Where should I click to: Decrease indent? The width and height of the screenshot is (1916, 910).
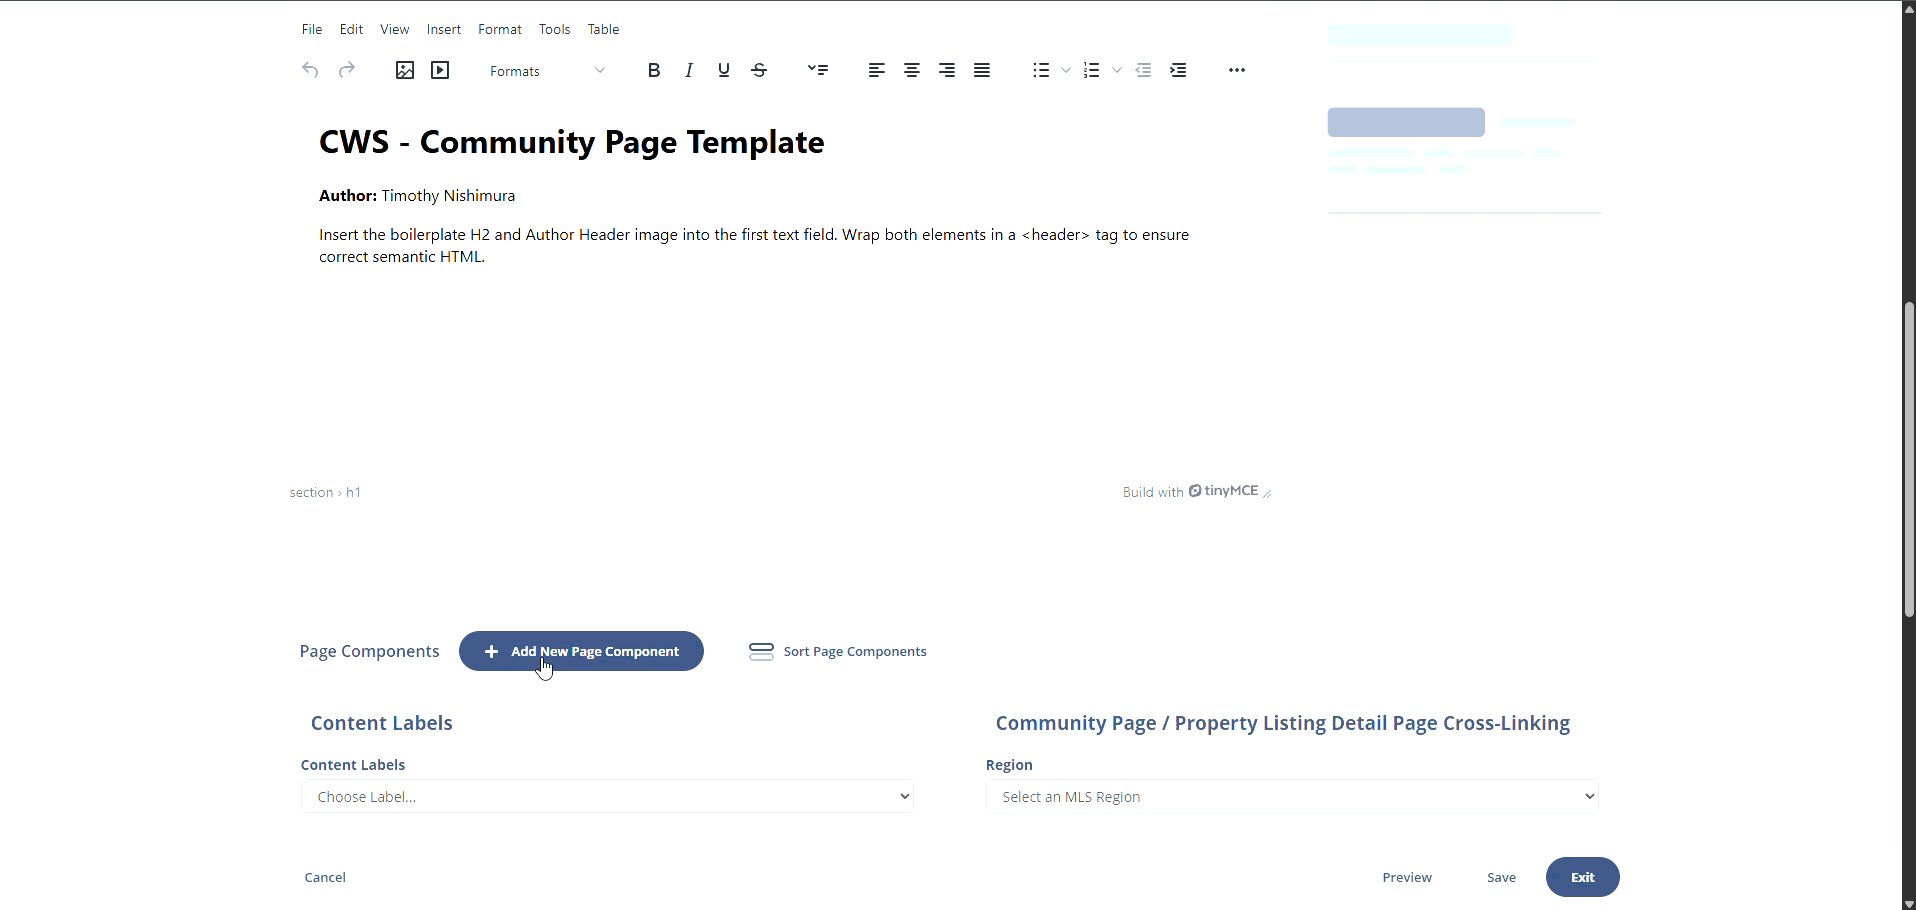point(1144,70)
